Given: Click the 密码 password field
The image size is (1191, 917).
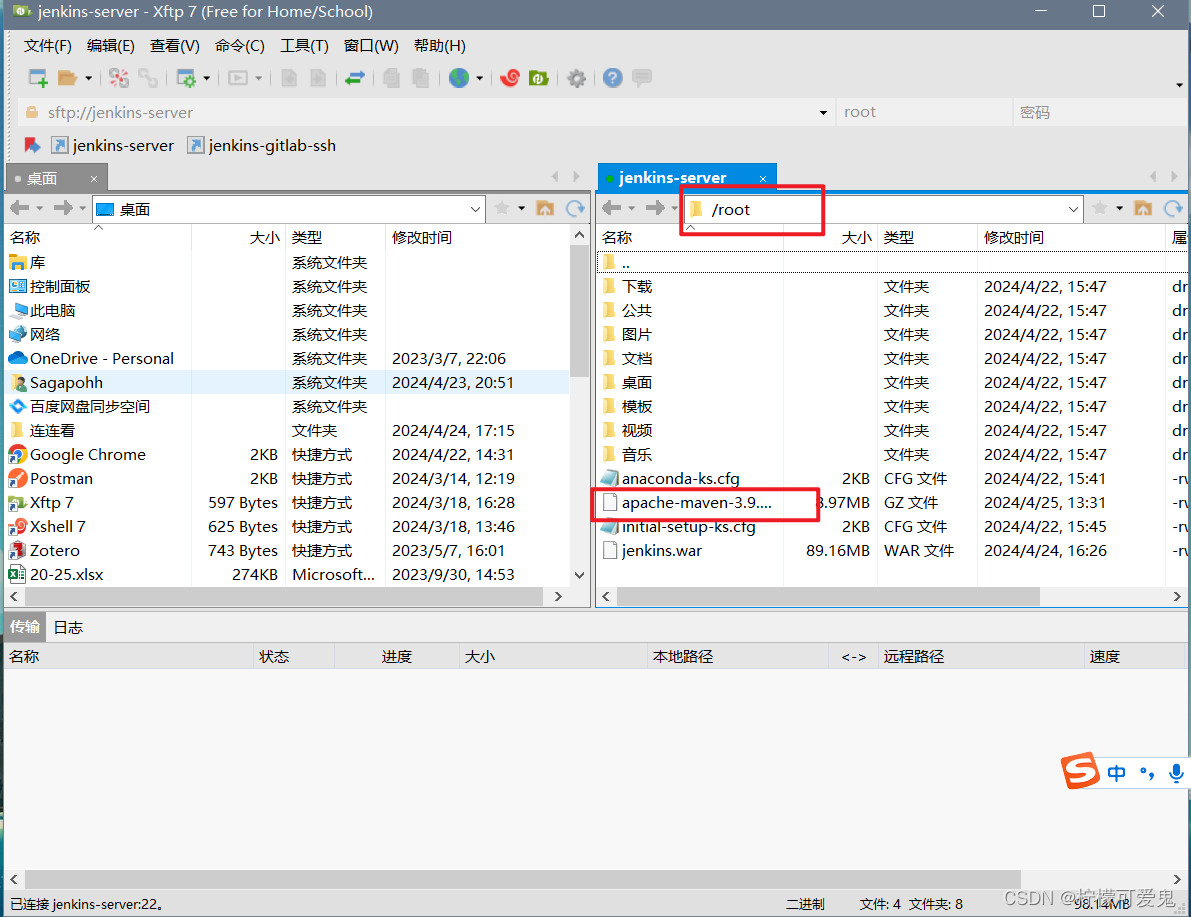Looking at the screenshot, I should 1101,112.
